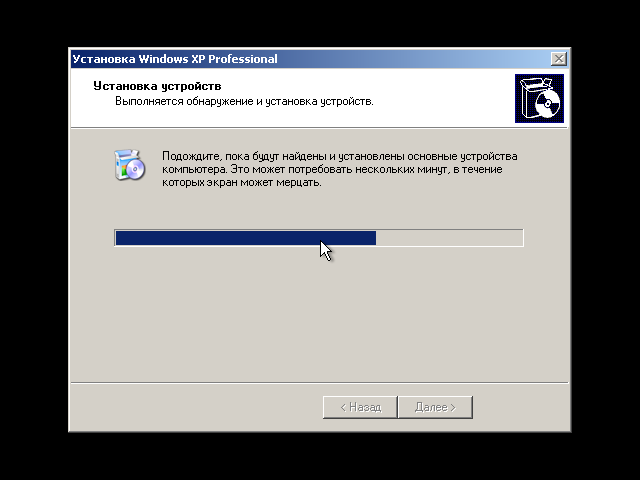Click the gray area left of the "< Назад" button

pyautogui.click(x=196, y=407)
